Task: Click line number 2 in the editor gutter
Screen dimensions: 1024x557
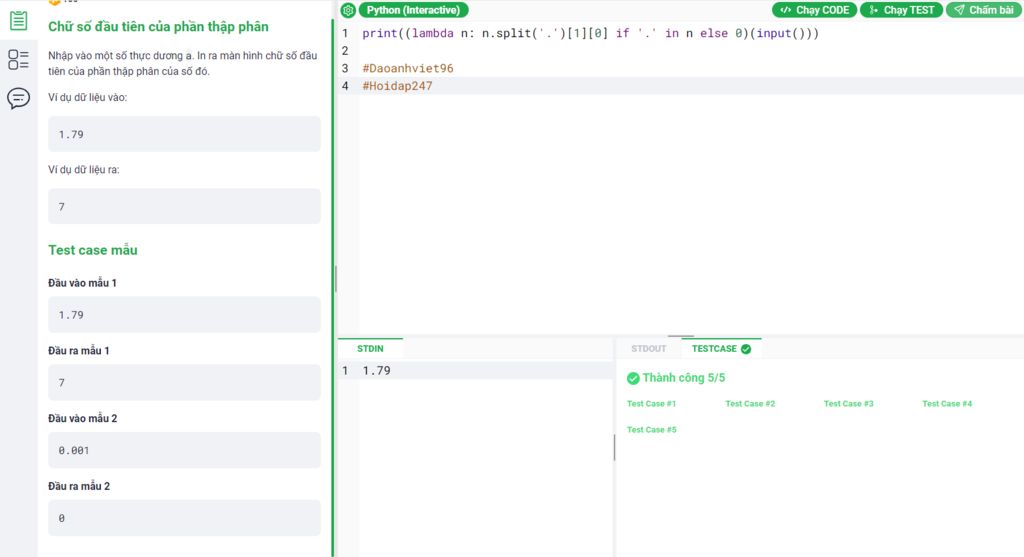Action: [x=345, y=51]
